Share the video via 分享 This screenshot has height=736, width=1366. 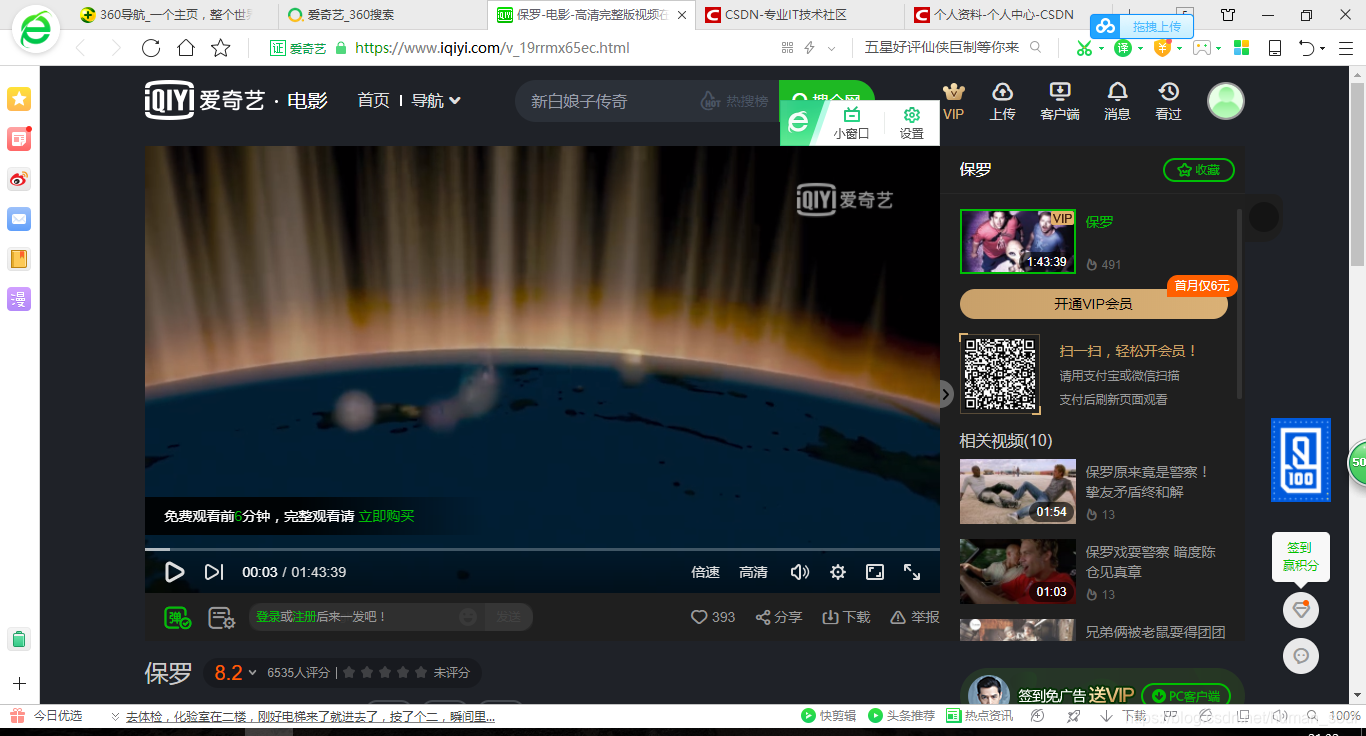(779, 617)
